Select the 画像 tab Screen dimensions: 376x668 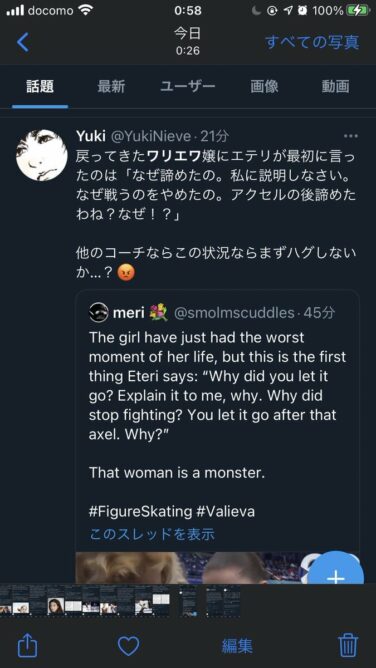click(264, 86)
